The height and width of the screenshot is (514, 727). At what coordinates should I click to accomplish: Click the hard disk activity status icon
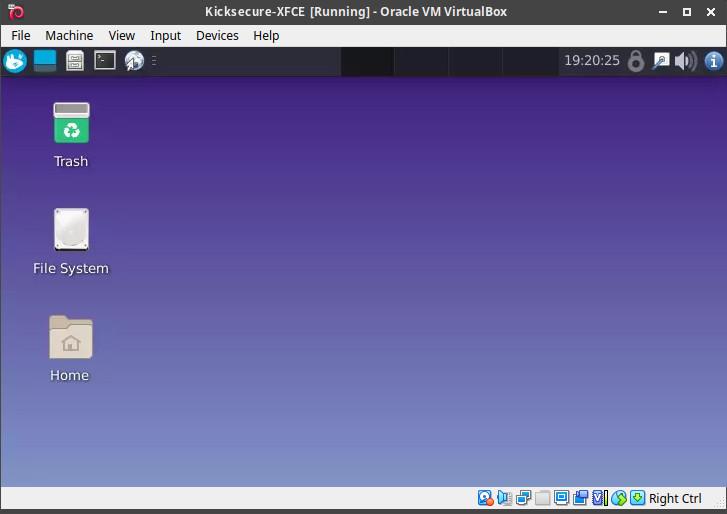[x=485, y=498]
